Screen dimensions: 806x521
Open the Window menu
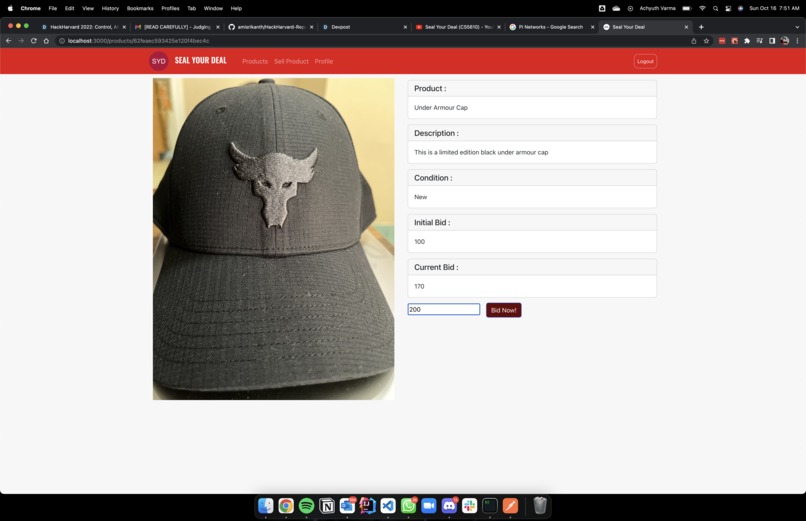click(x=213, y=8)
